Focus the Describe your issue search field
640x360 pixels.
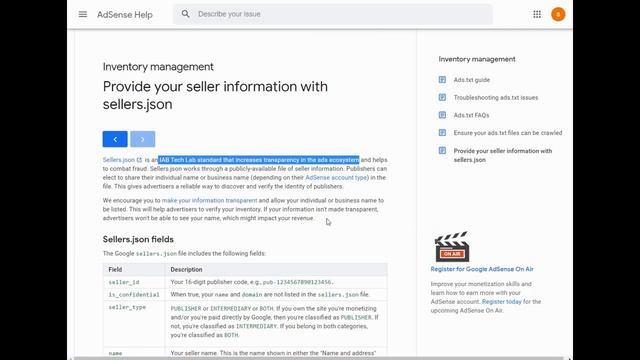[333, 14]
